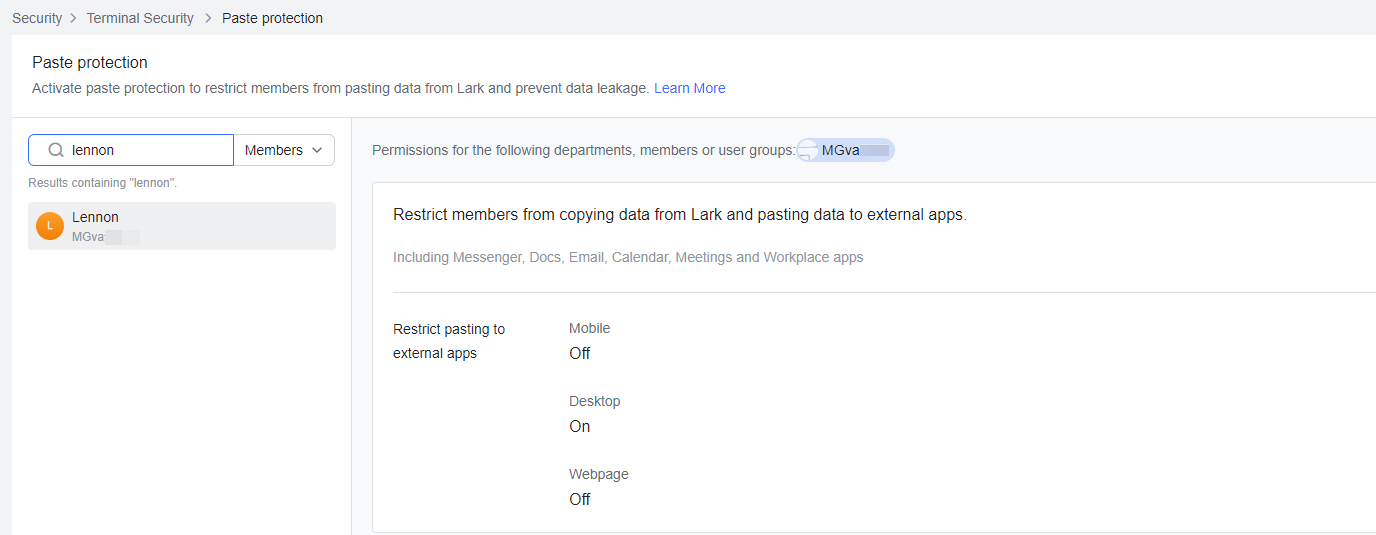Click the "Results containing lennon" text
Image resolution: width=1376 pixels, height=535 pixels.
tap(102, 183)
